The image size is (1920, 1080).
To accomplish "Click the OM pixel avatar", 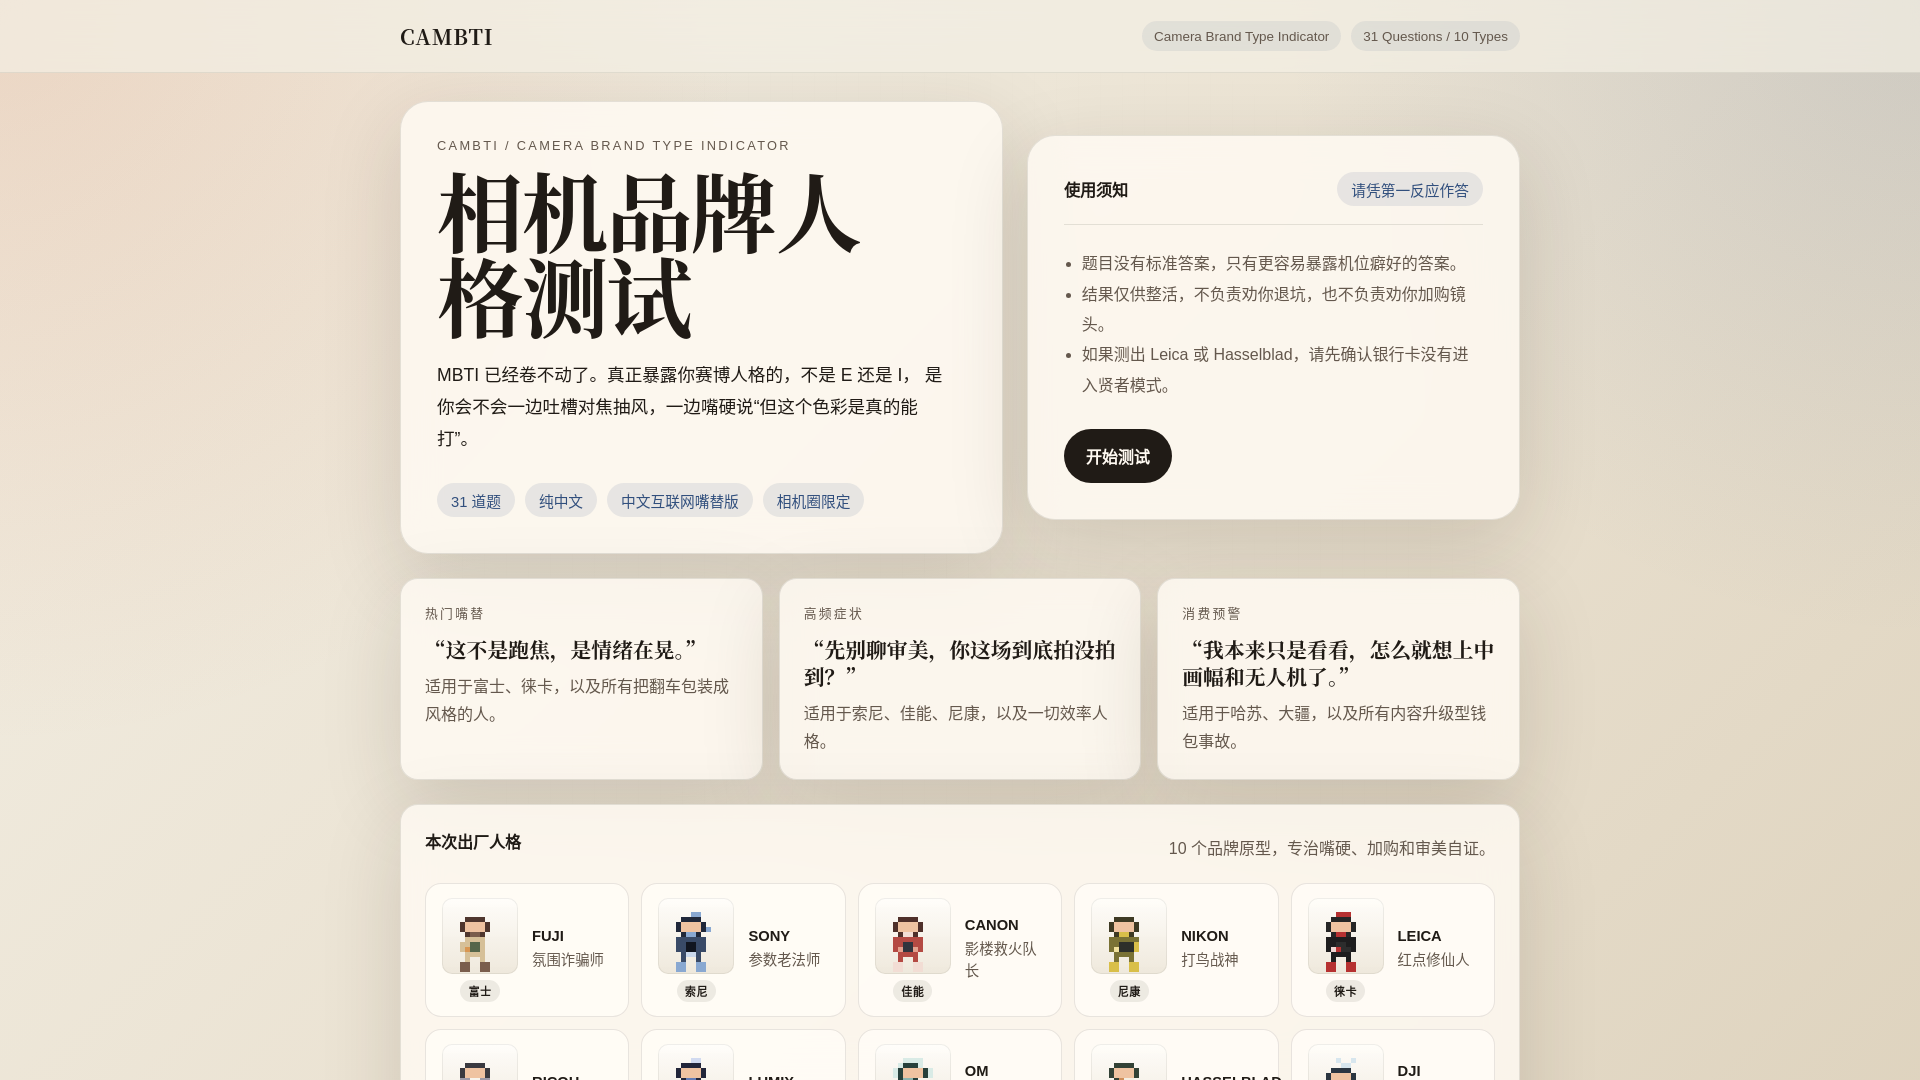I will [913, 1063].
